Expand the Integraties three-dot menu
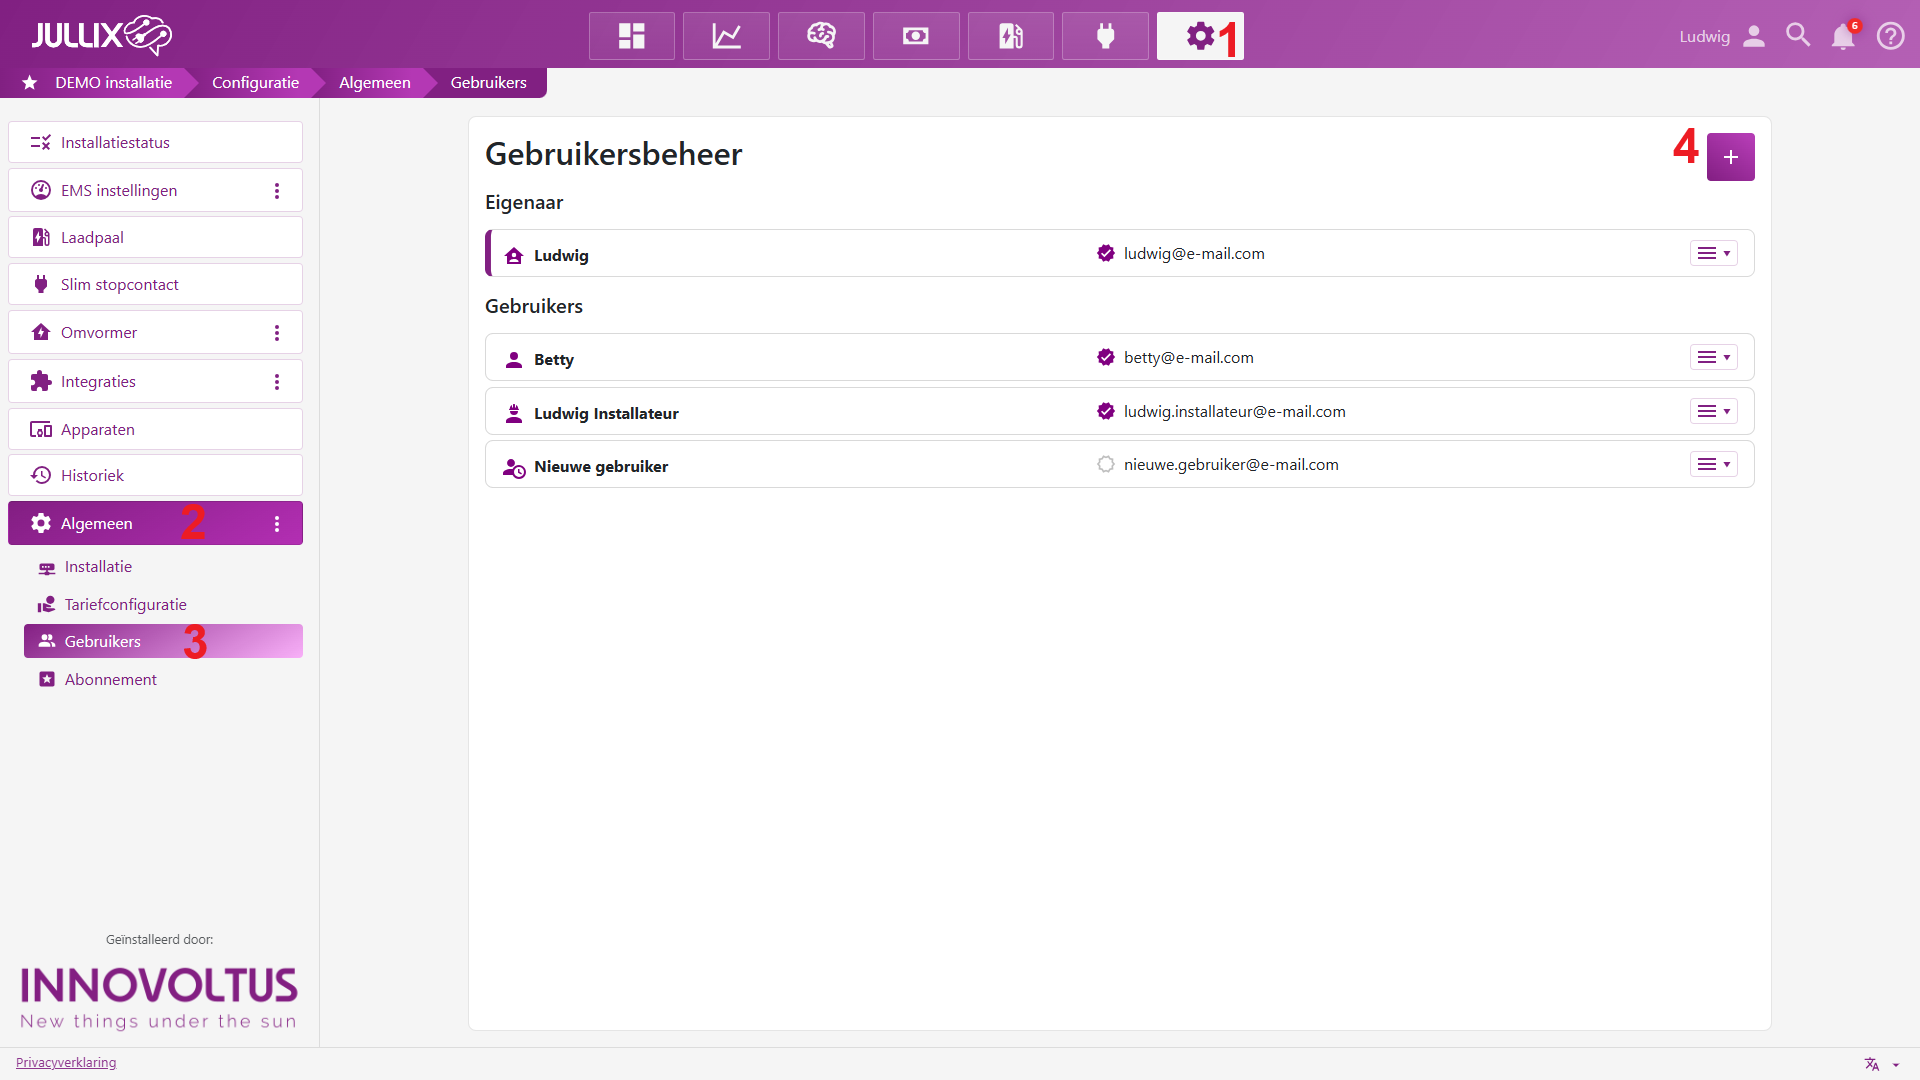1920x1080 pixels. (x=277, y=382)
